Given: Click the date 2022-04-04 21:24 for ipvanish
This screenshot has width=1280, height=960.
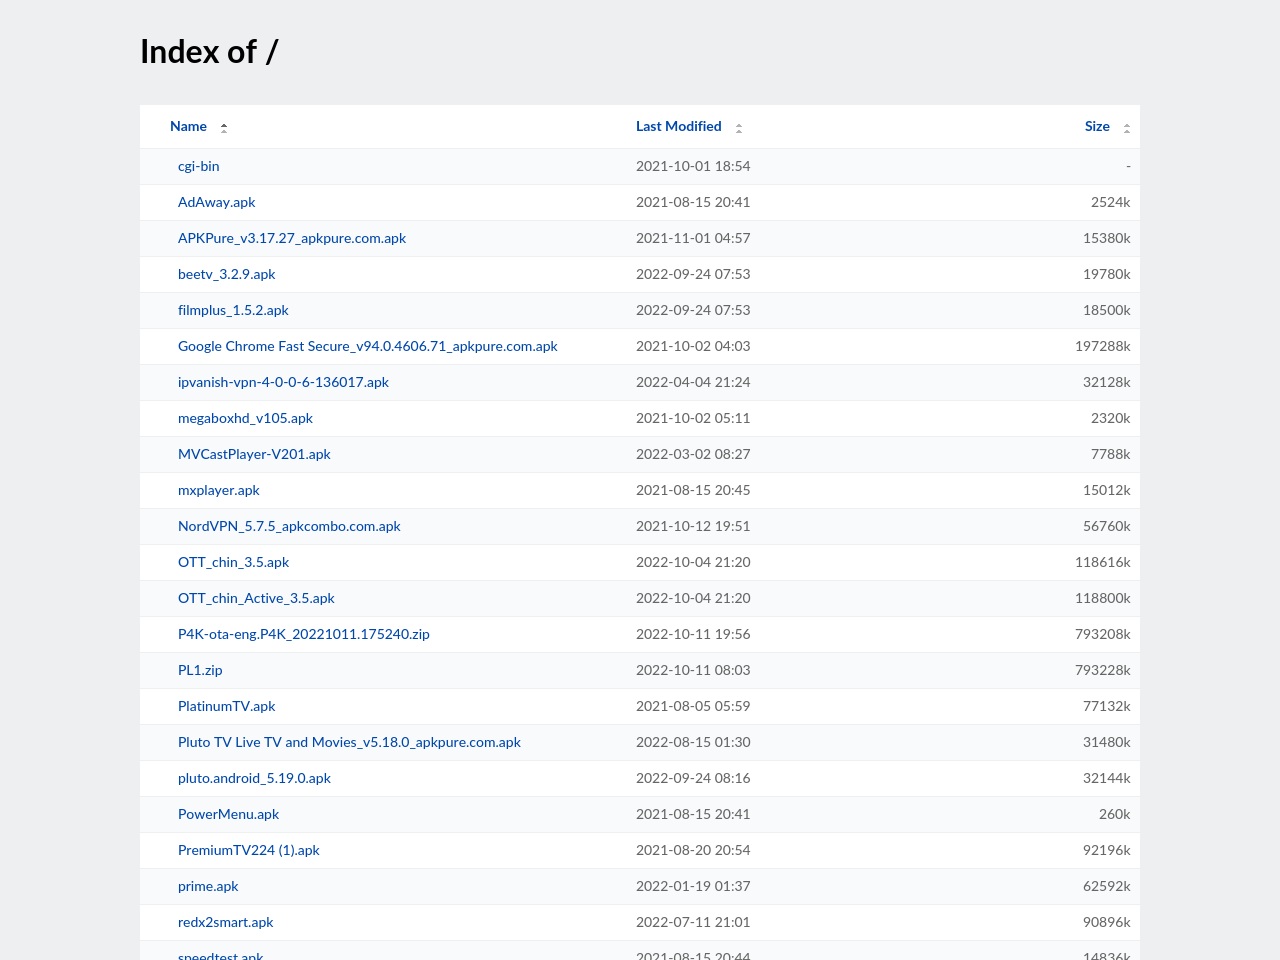Looking at the screenshot, I should click(693, 382).
